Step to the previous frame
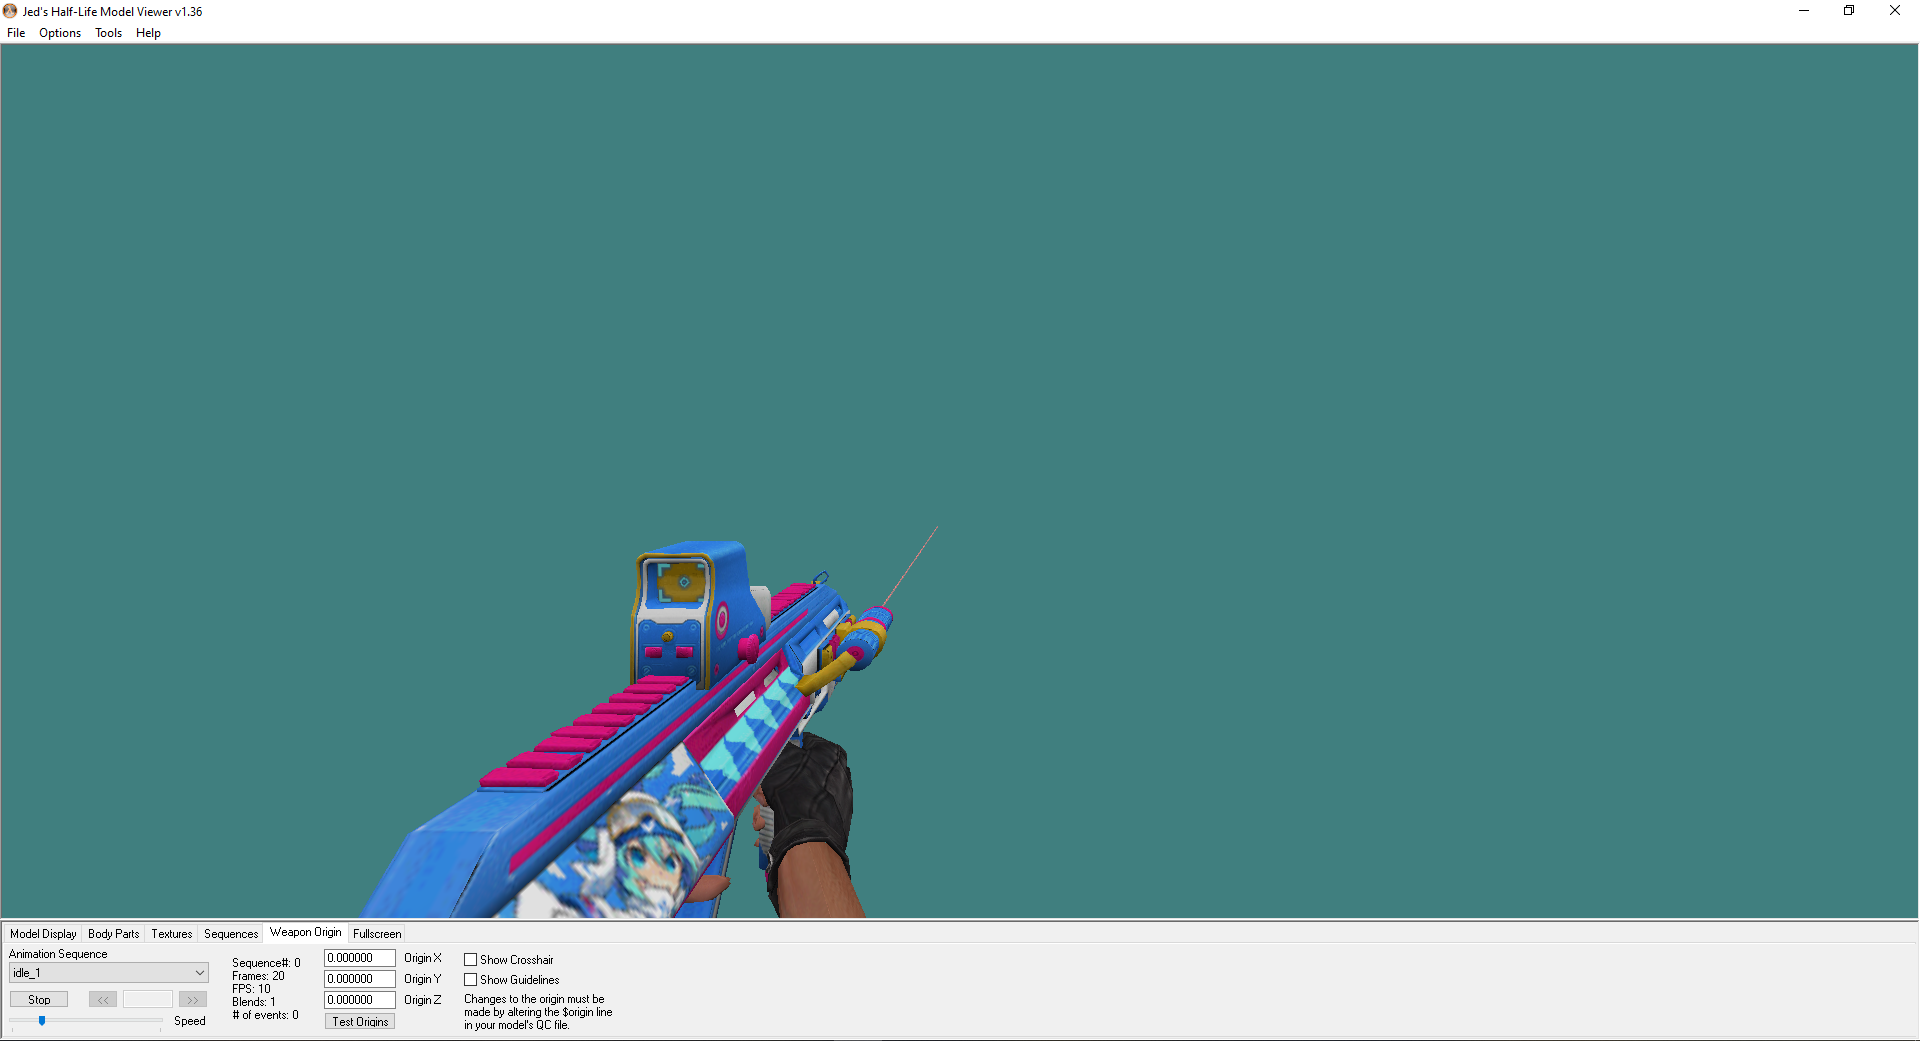 [x=103, y=999]
